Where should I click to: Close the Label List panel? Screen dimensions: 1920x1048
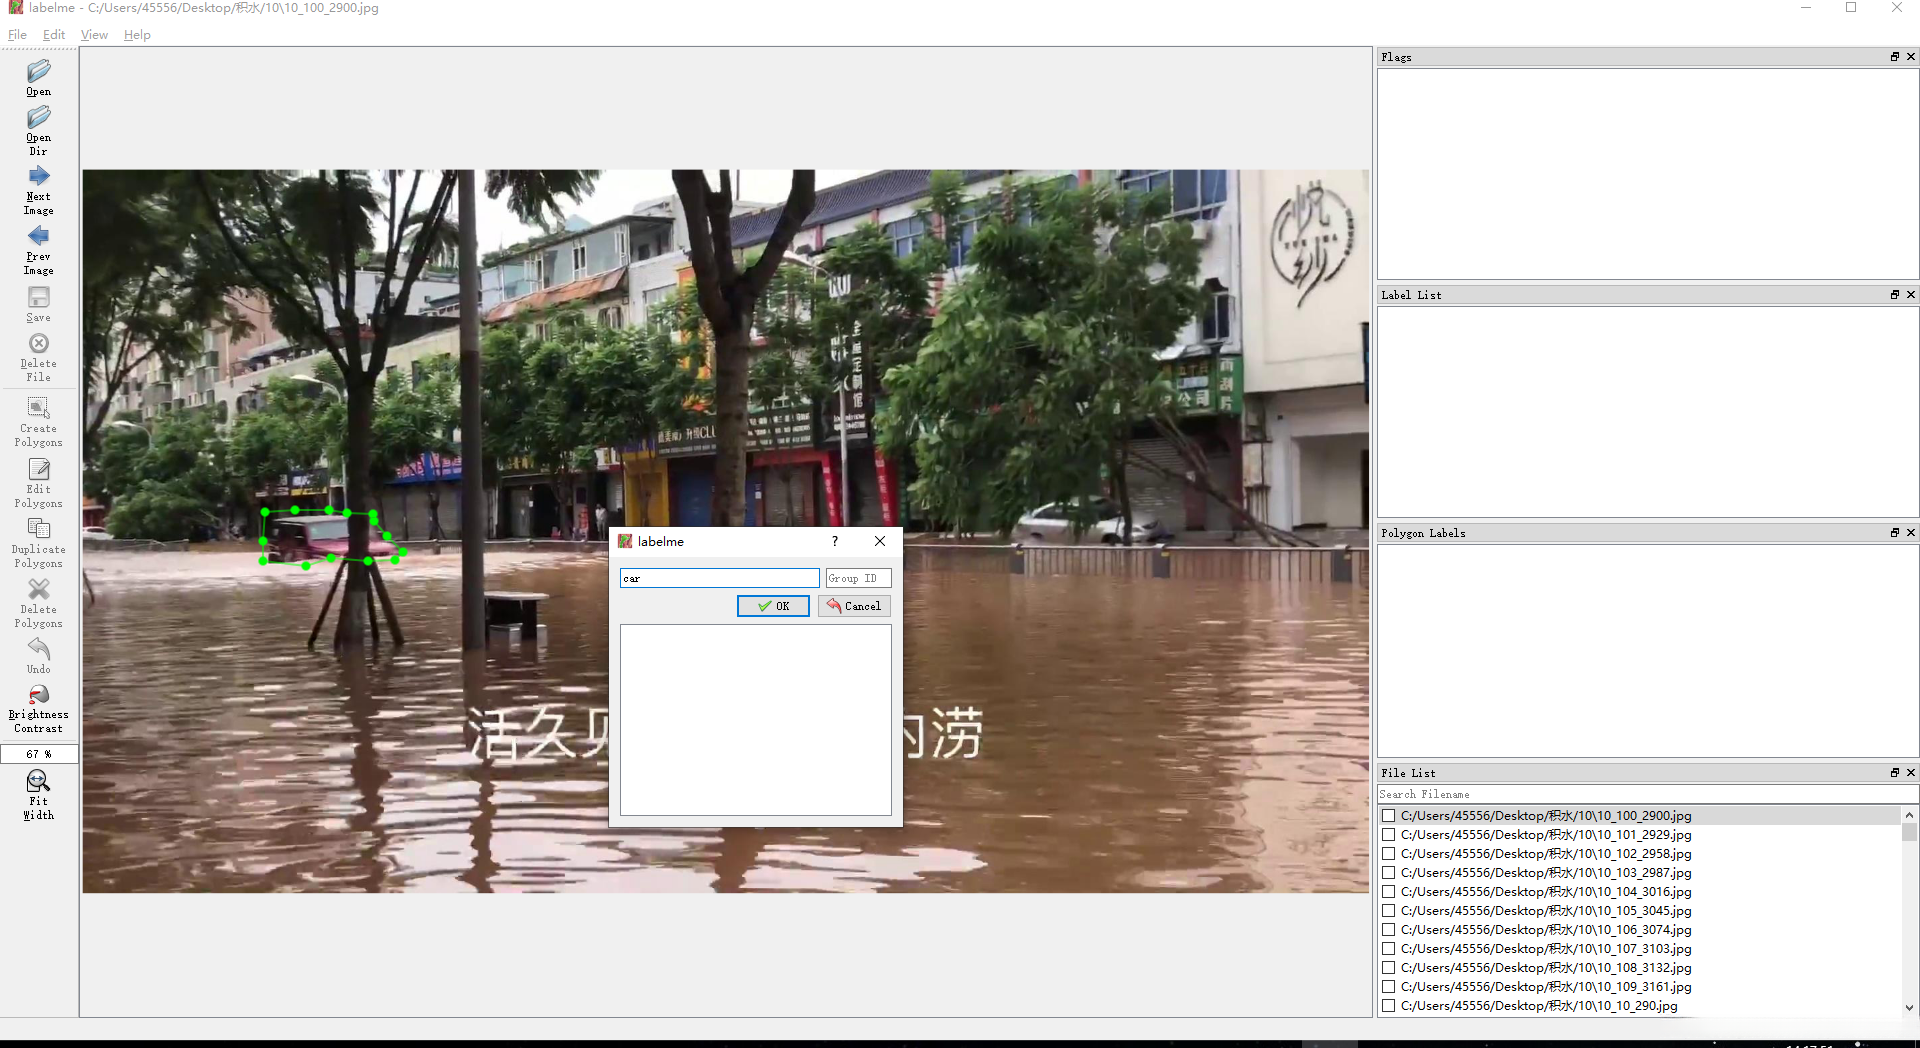[1910, 295]
